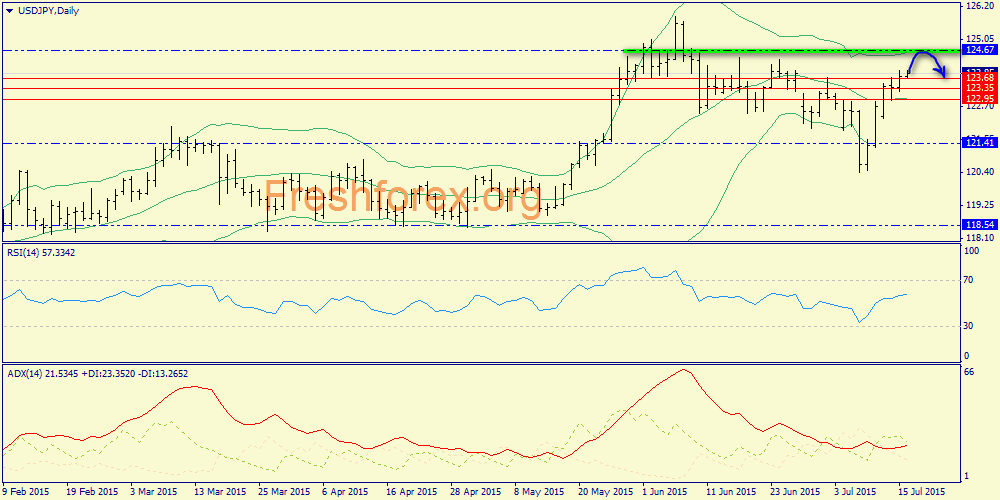Select the red 123.35 price label
1000x500 pixels.
pos(980,88)
